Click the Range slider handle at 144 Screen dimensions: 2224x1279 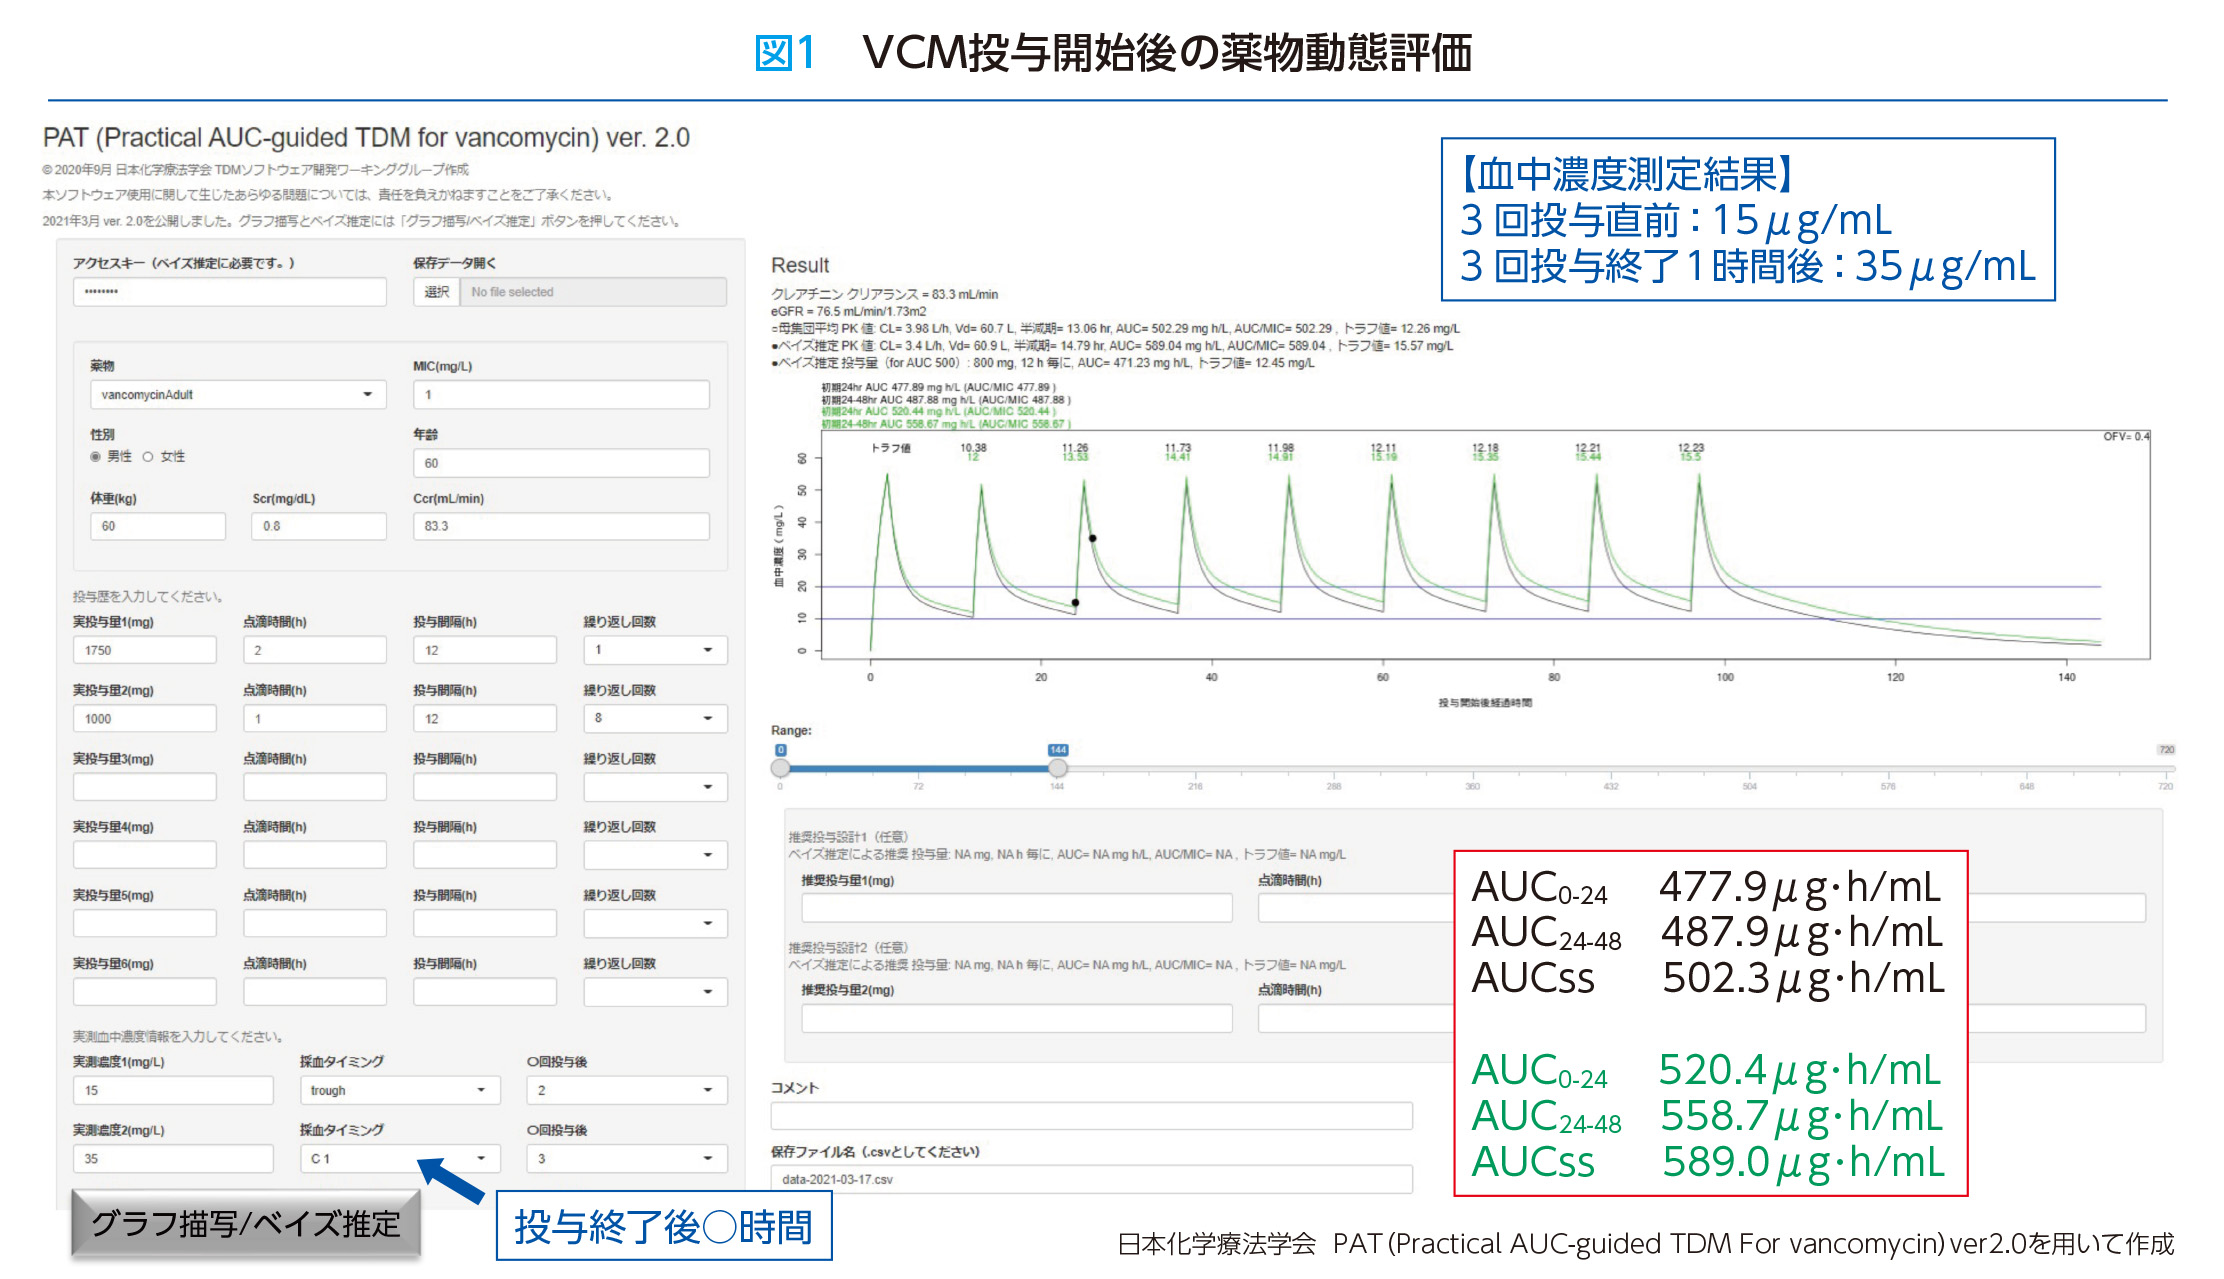(x=1057, y=768)
